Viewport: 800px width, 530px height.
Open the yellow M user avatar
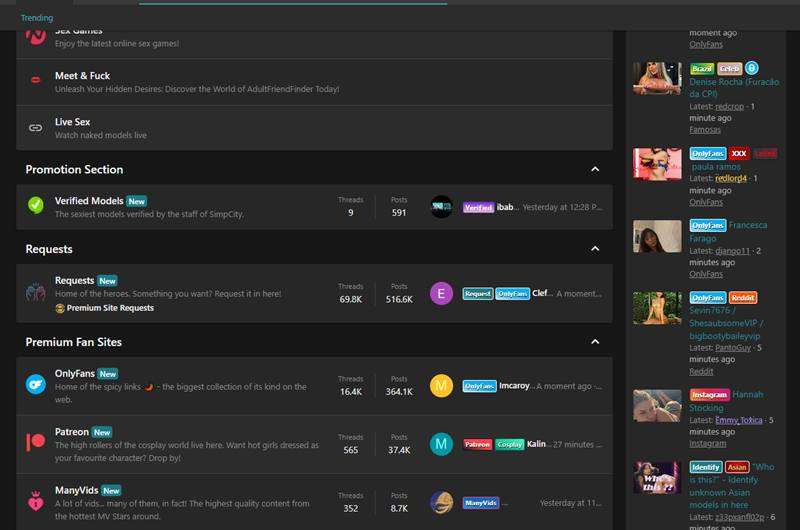coord(441,386)
